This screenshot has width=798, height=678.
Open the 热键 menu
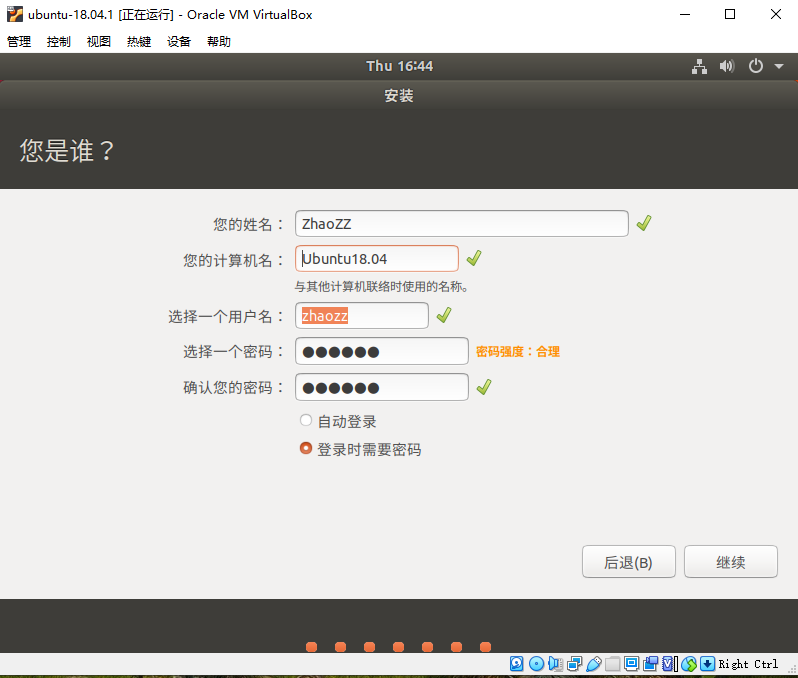click(139, 41)
